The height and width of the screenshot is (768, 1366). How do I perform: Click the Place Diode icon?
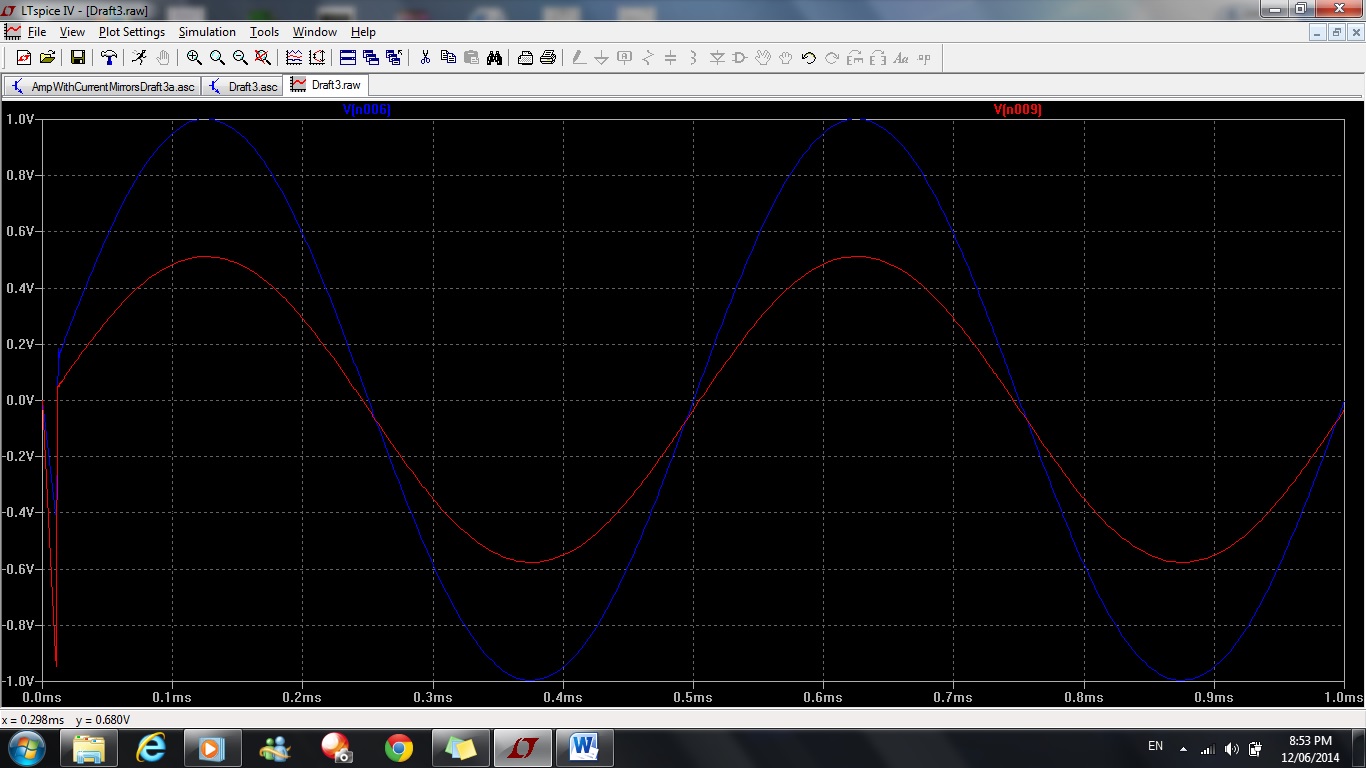coord(717,58)
